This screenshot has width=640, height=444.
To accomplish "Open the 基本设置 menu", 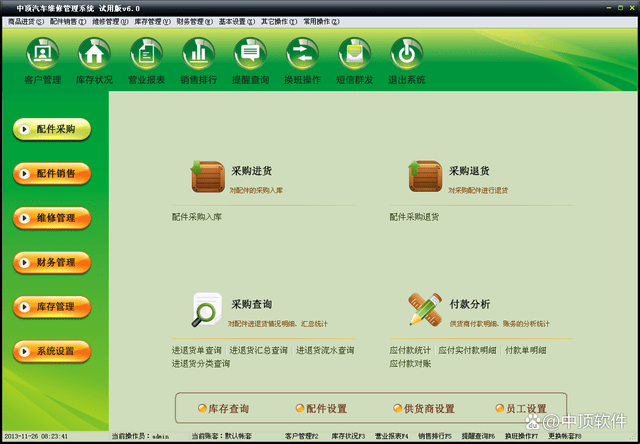I will [237, 22].
